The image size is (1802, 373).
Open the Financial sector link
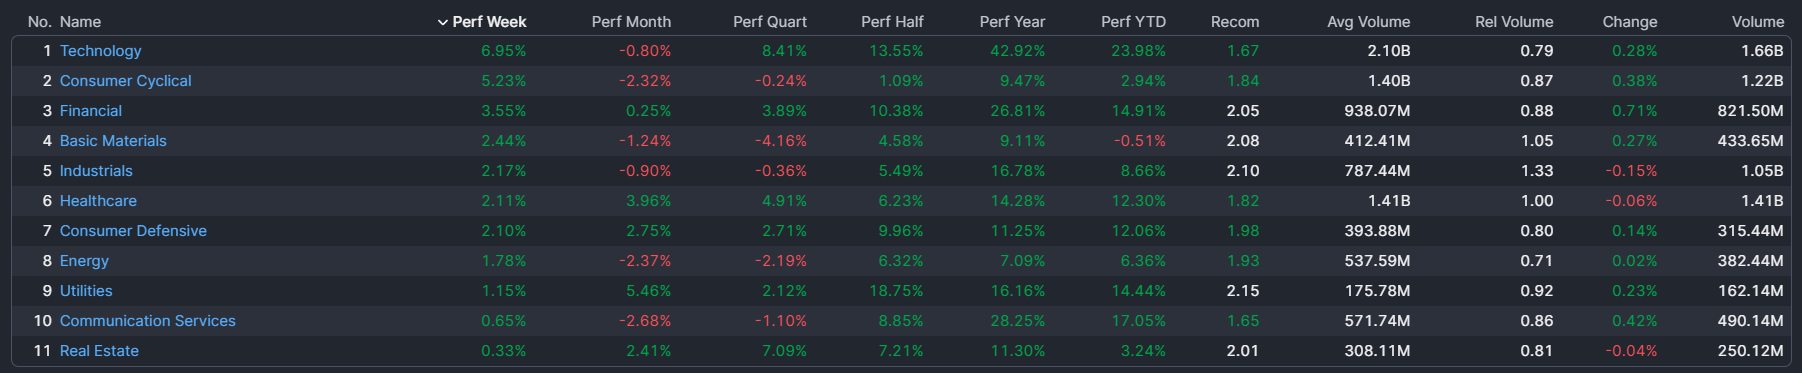[90, 111]
